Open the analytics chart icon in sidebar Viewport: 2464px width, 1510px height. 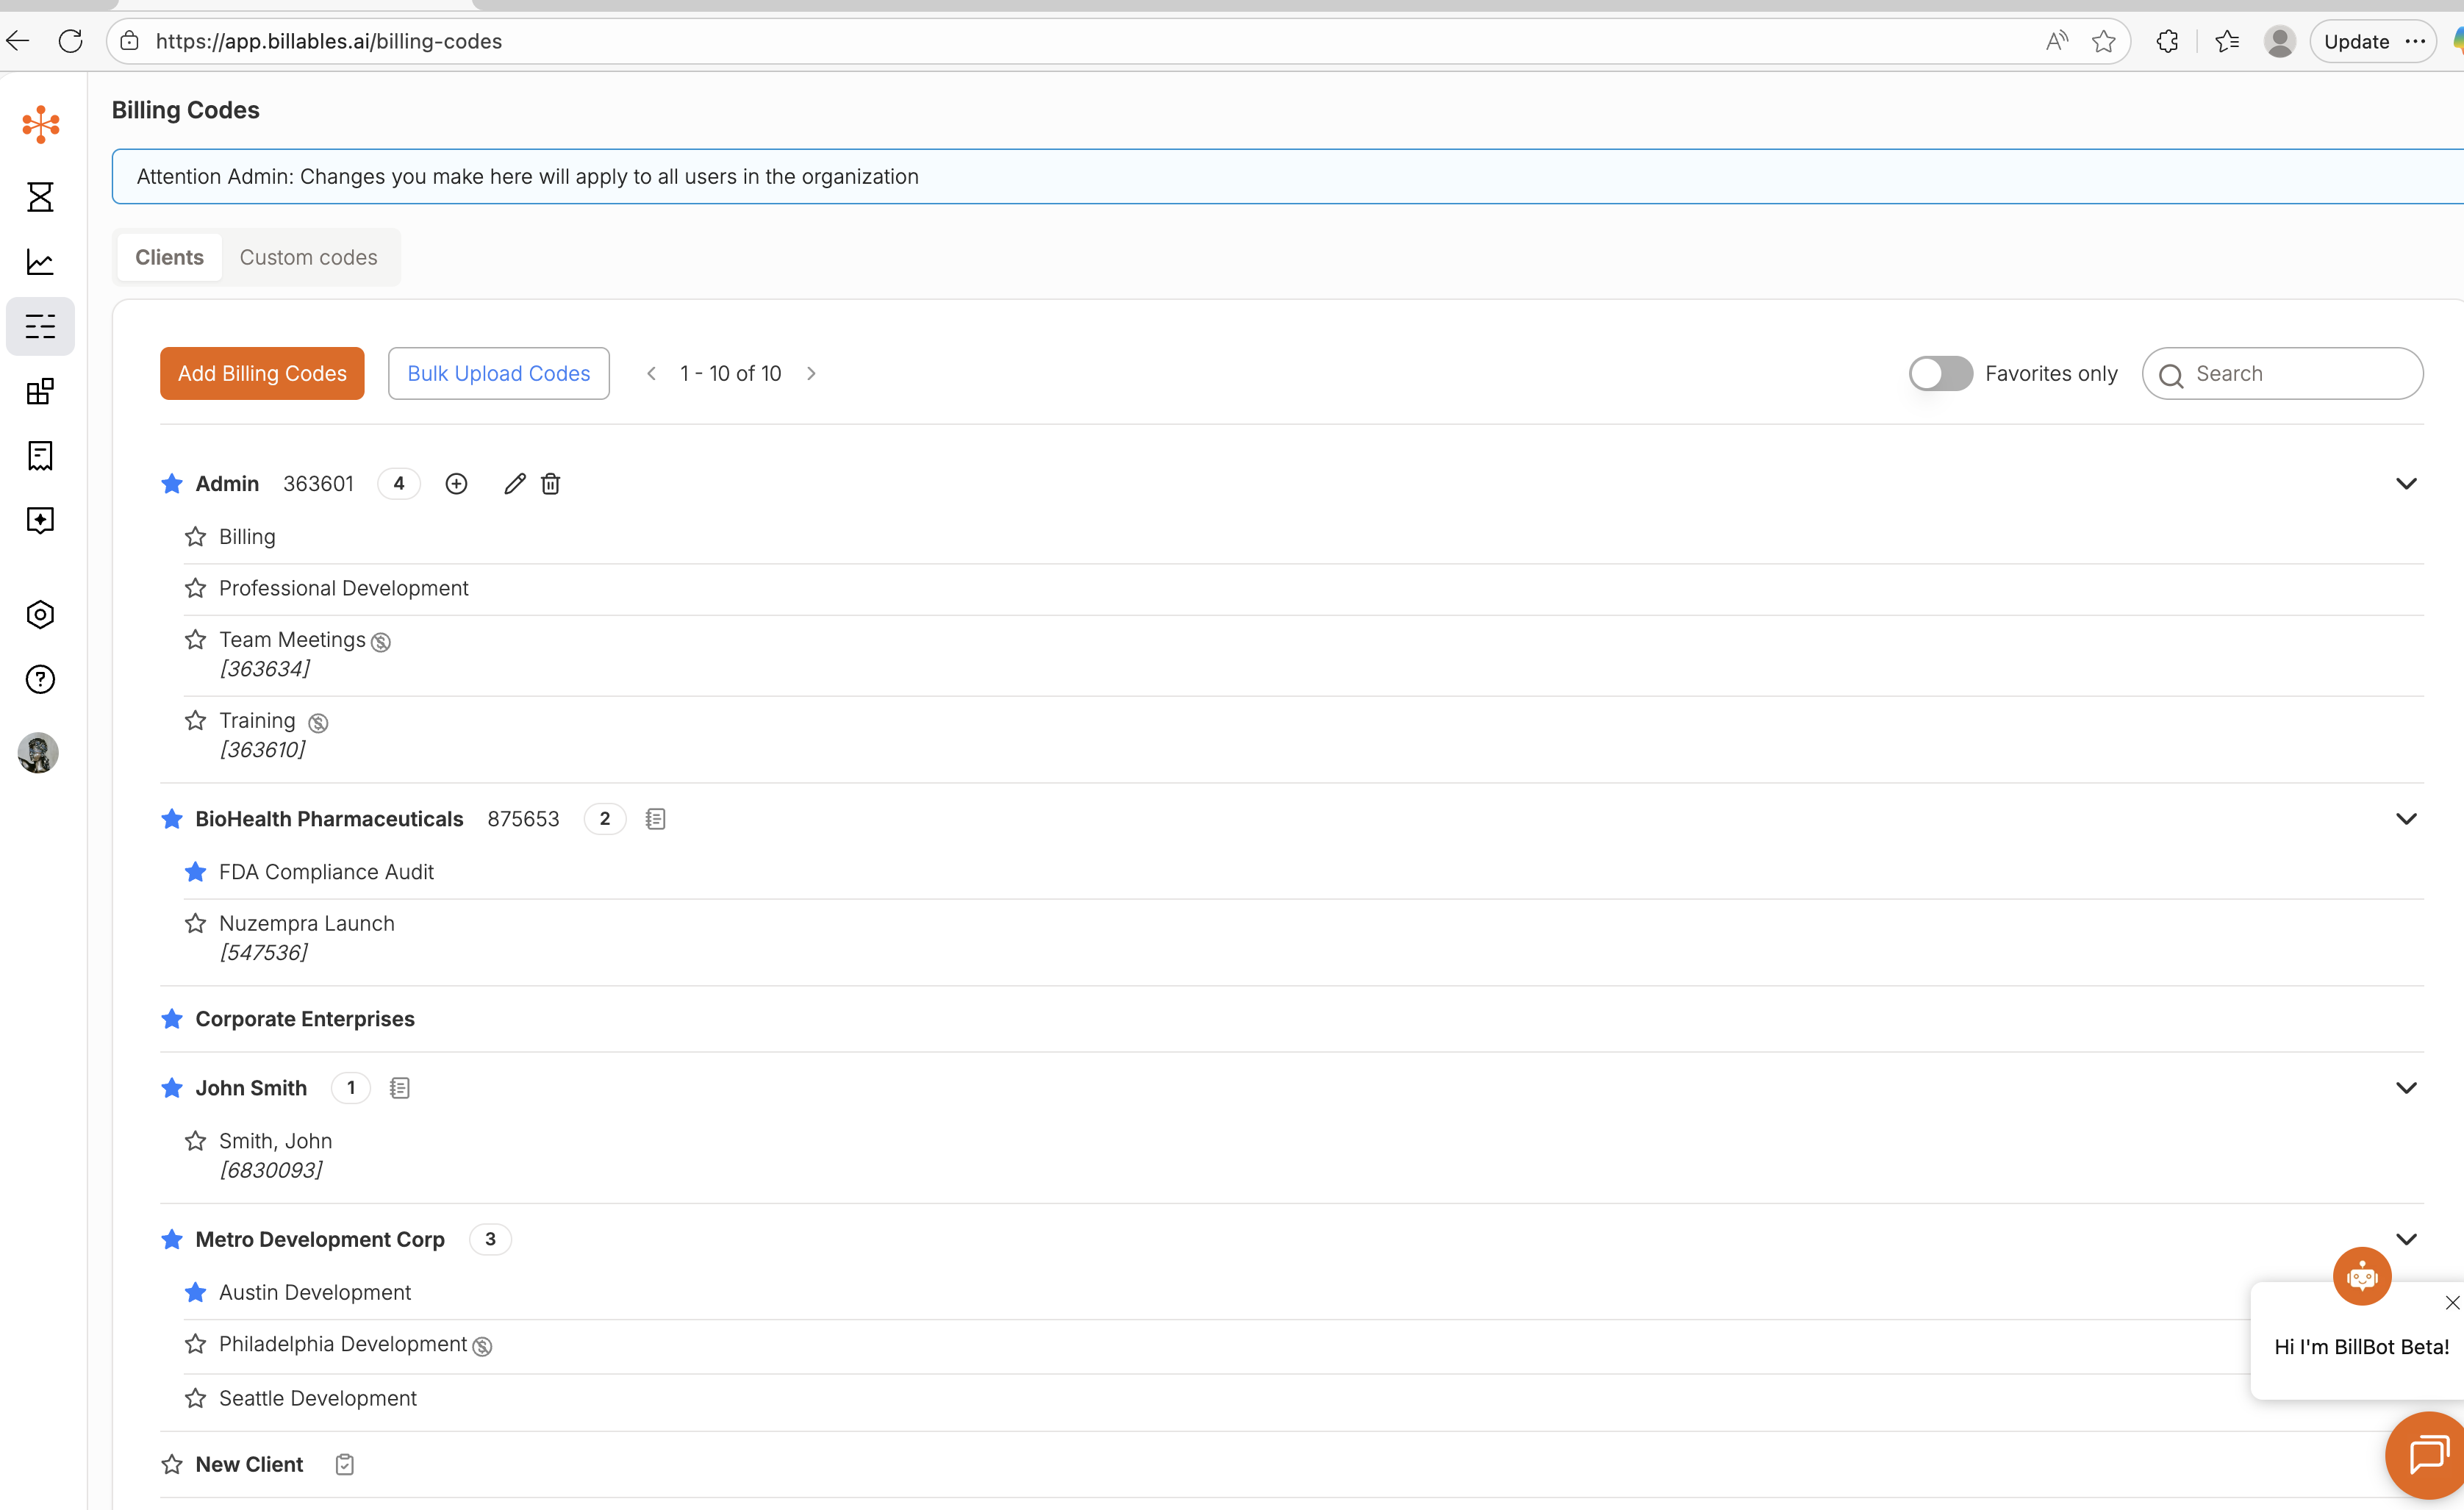pos(40,262)
